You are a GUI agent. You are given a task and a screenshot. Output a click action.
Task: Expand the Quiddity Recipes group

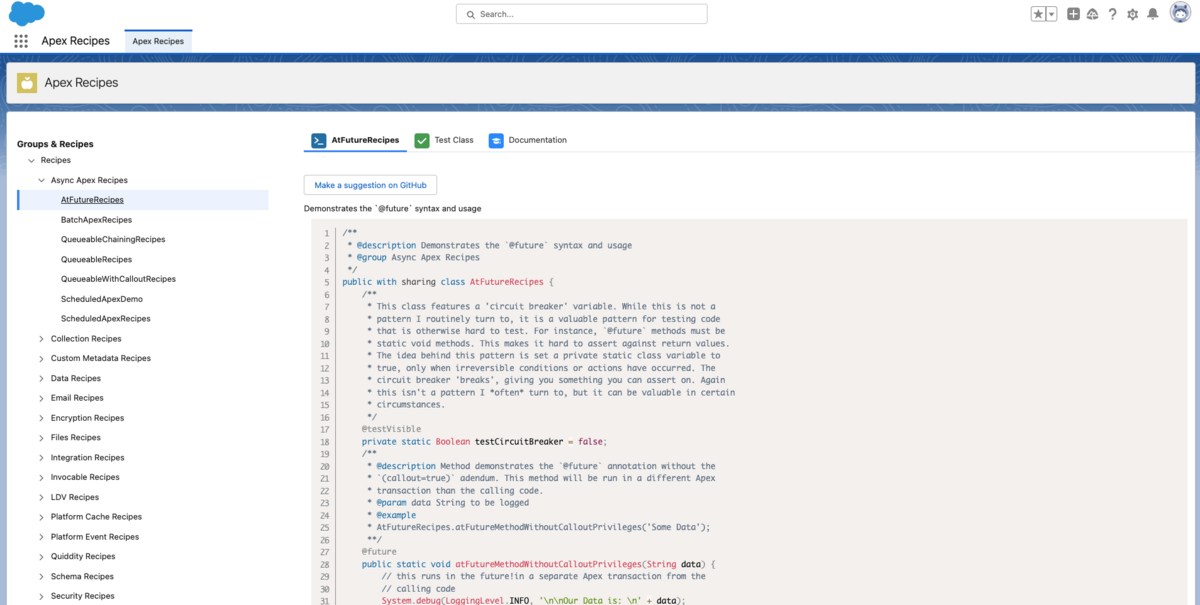pos(41,556)
